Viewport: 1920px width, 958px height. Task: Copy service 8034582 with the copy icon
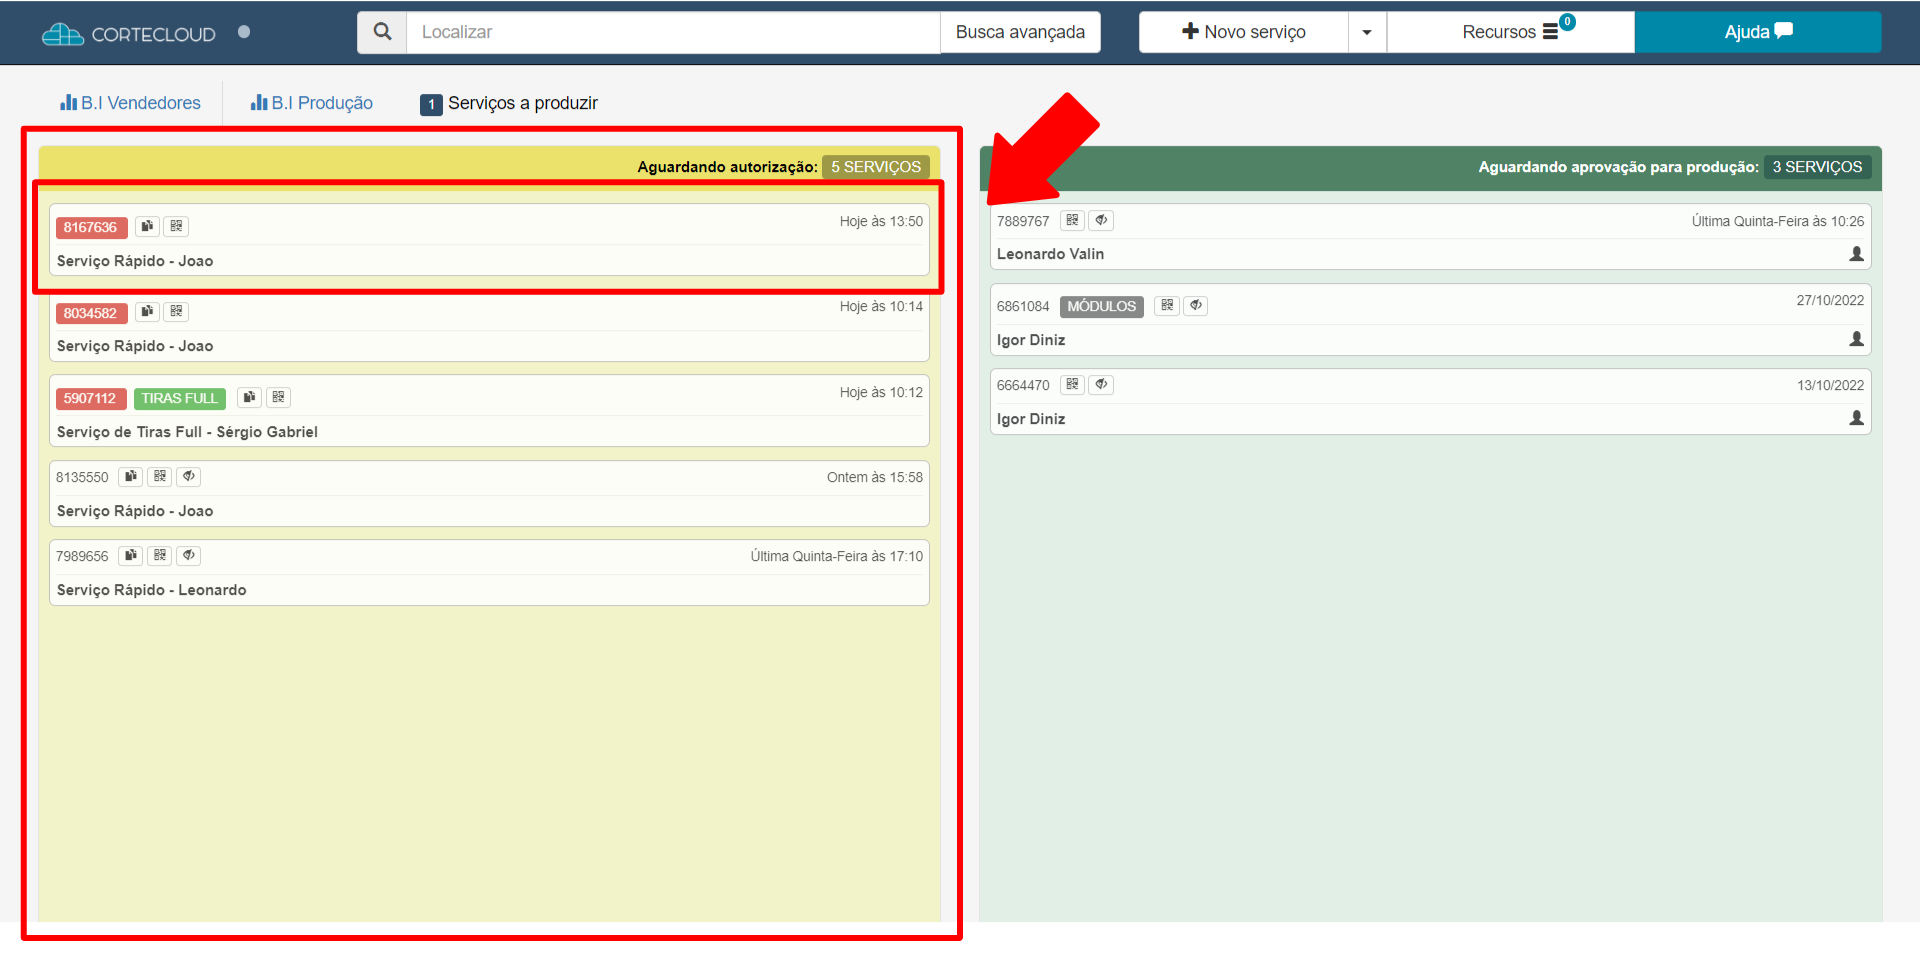point(147,312)
